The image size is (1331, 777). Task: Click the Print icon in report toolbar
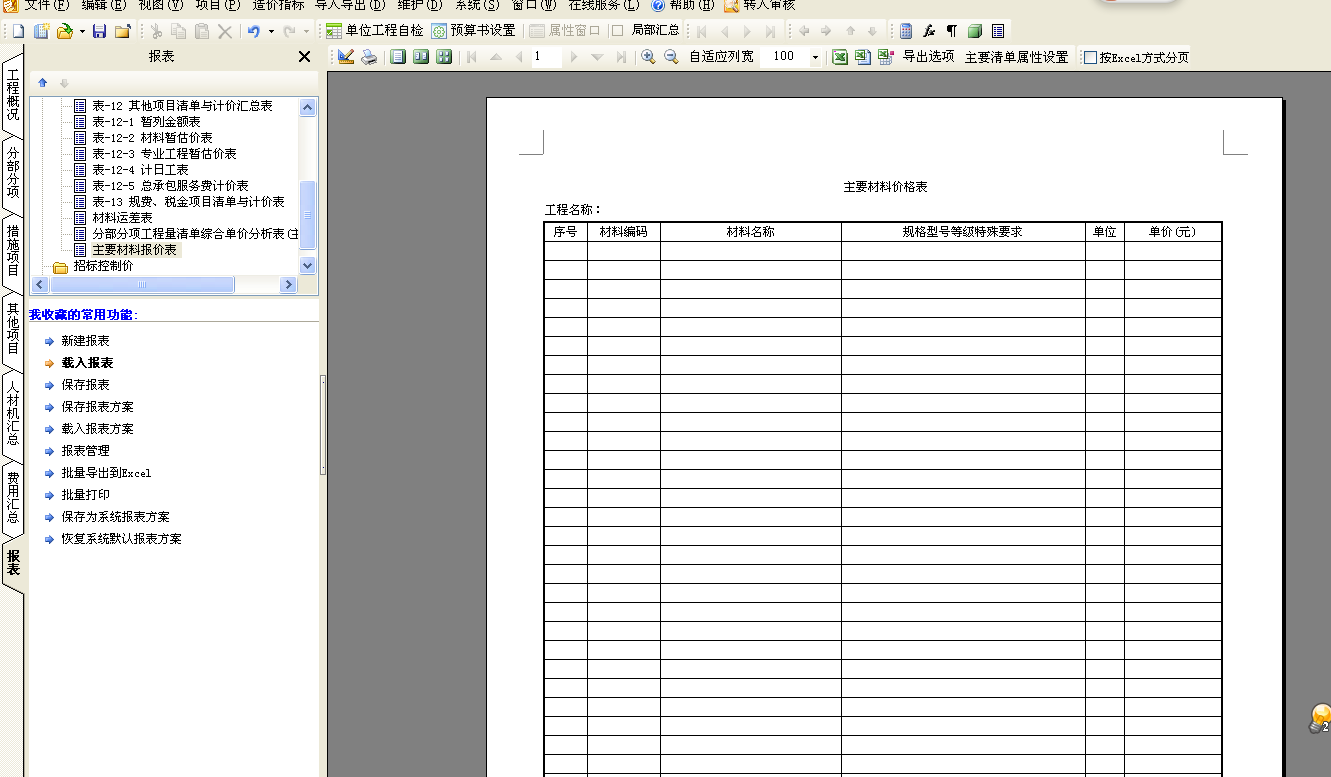(x=369, y=57)
